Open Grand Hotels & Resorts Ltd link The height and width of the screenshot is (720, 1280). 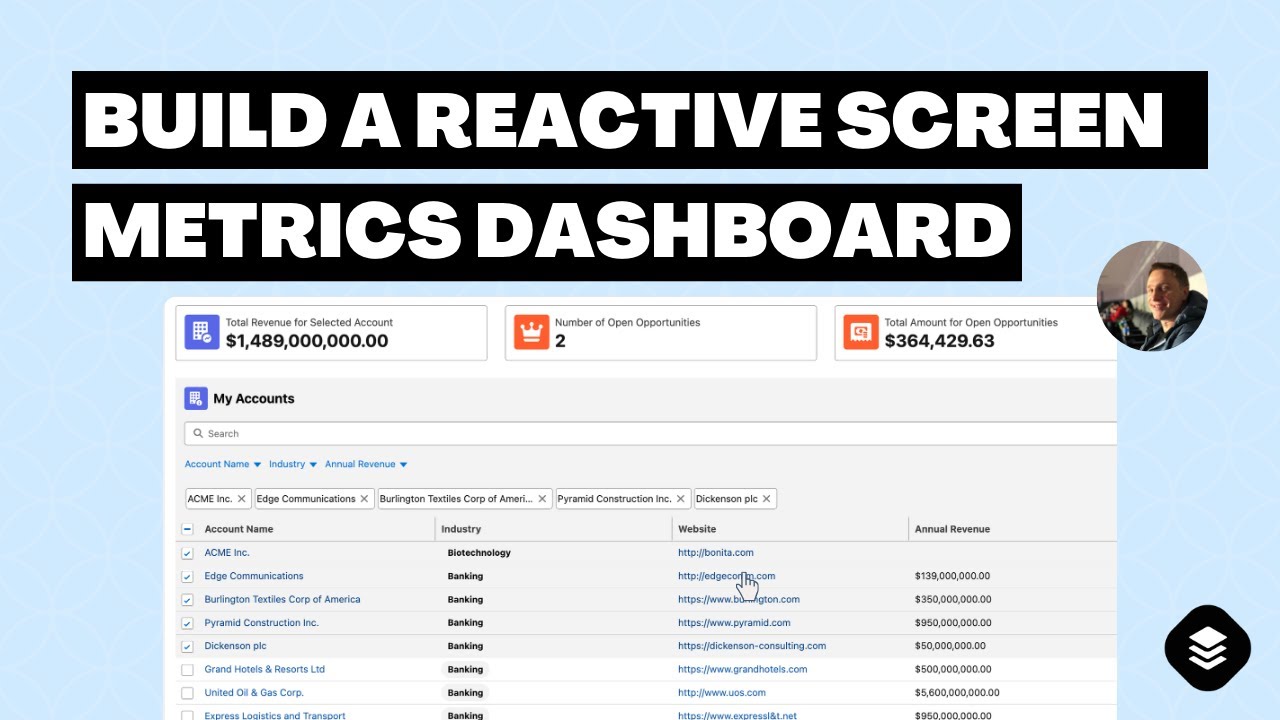click(265, 669)
